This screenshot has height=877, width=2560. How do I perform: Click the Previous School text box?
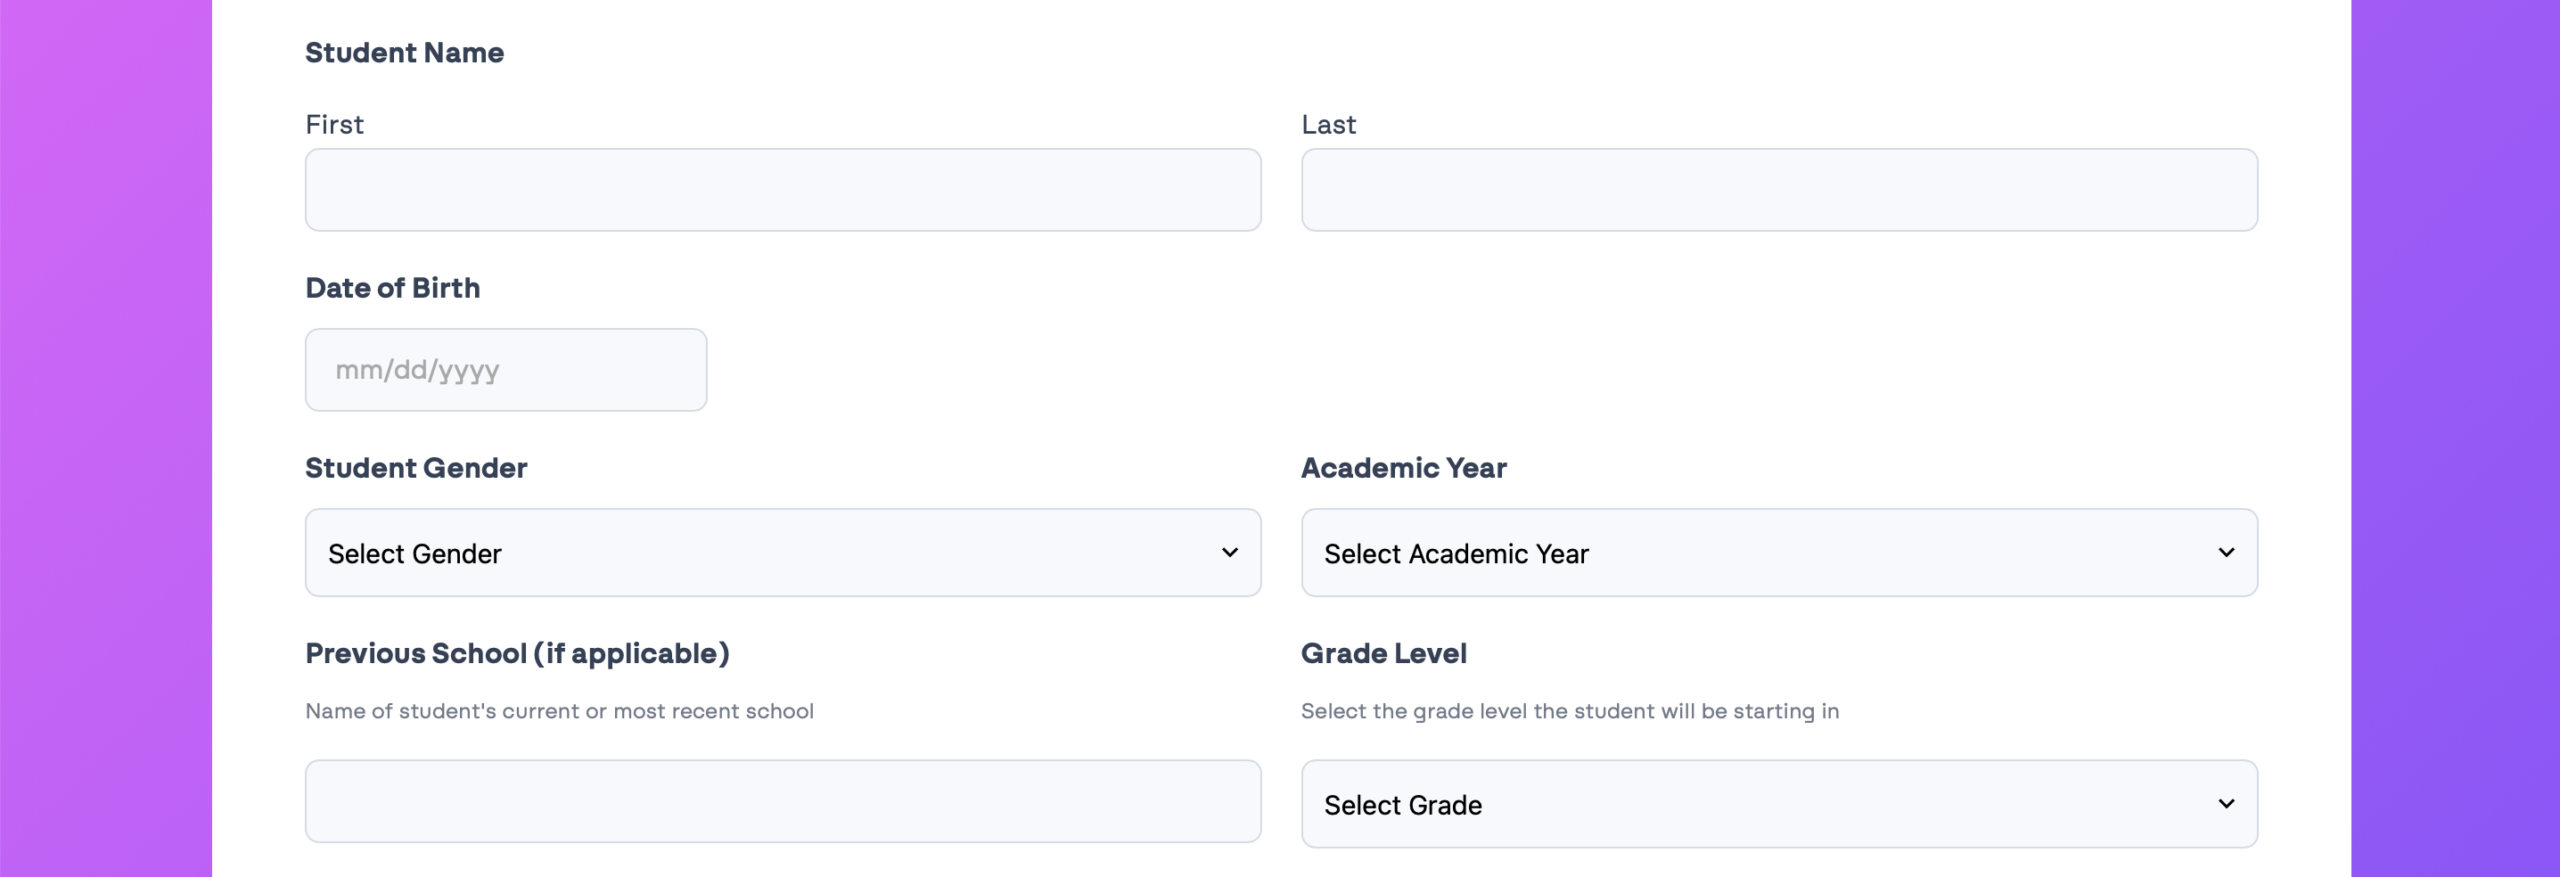pyautogui.click(x=782, y=801)
